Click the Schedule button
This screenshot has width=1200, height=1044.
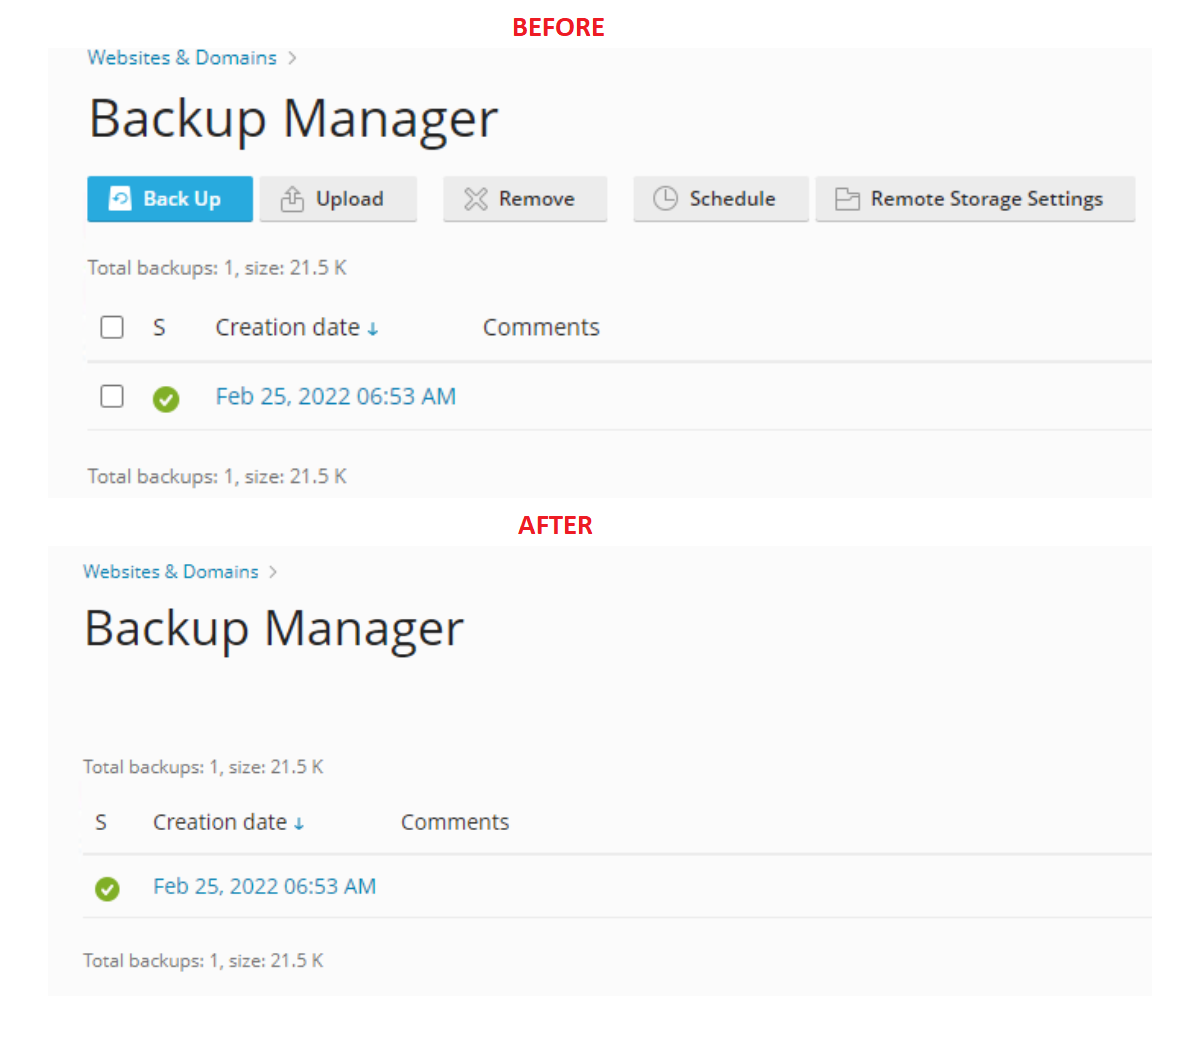coord(720,199)
